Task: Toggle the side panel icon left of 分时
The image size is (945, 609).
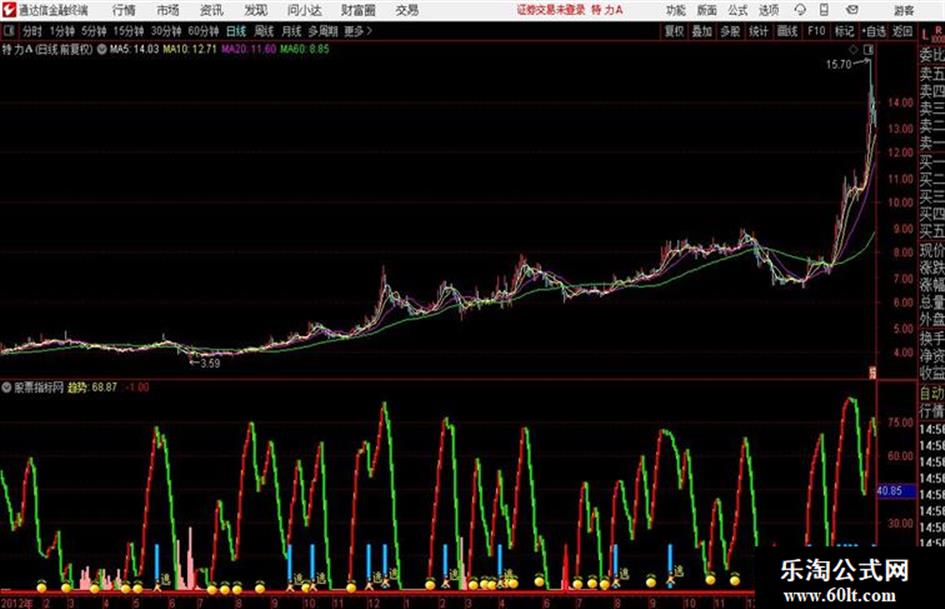Action: coord(9,31)
